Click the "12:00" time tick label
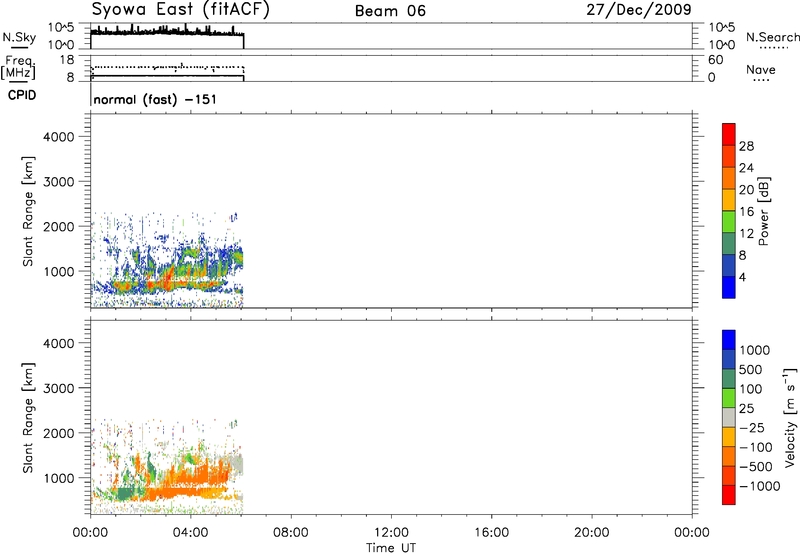800x554 pixels. pyautogui.click(x=391, y=533)
